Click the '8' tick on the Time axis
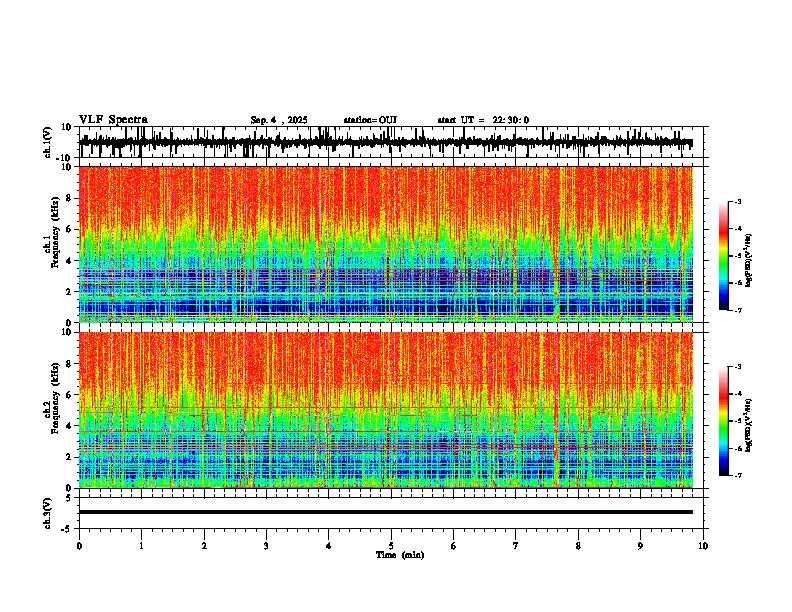Screen dimensions: 792x612 point(578,546)
